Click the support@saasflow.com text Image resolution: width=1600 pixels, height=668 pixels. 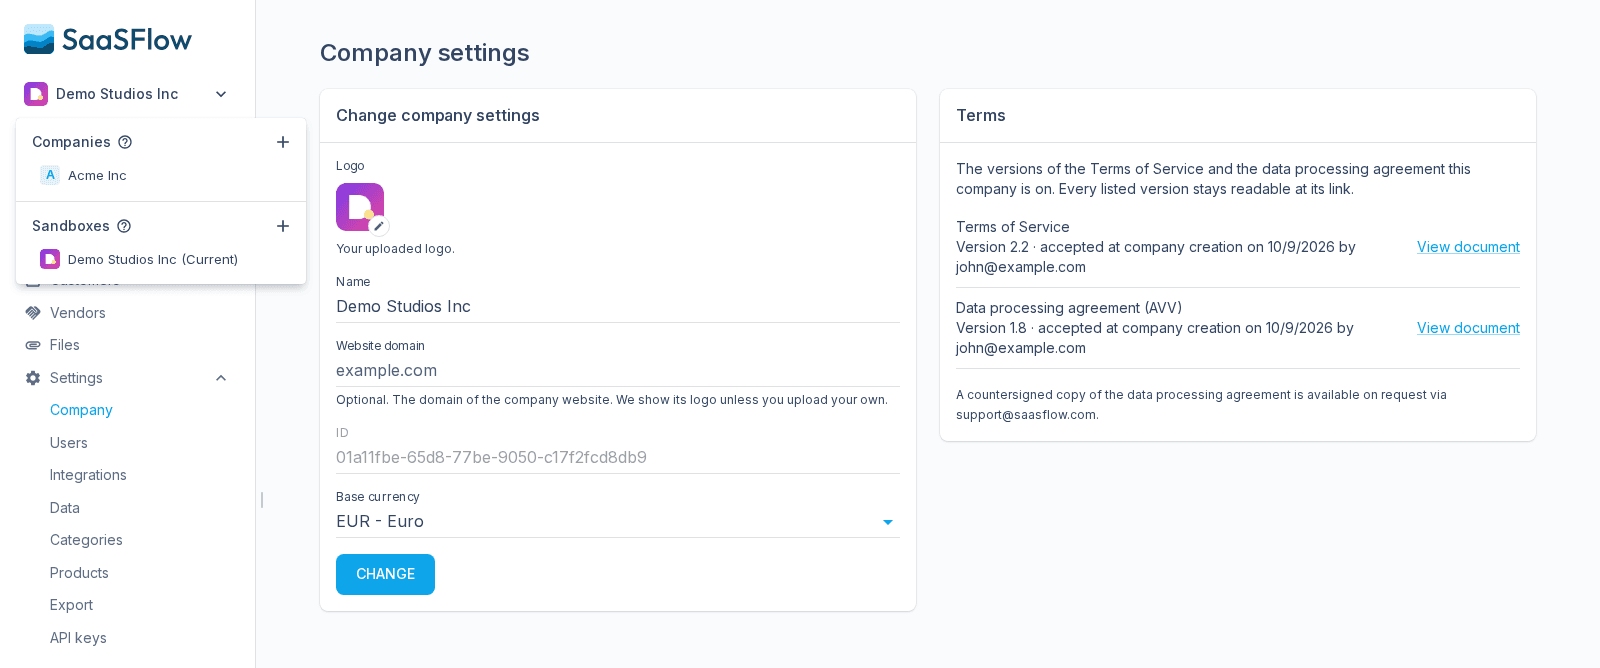point(1026,415)
